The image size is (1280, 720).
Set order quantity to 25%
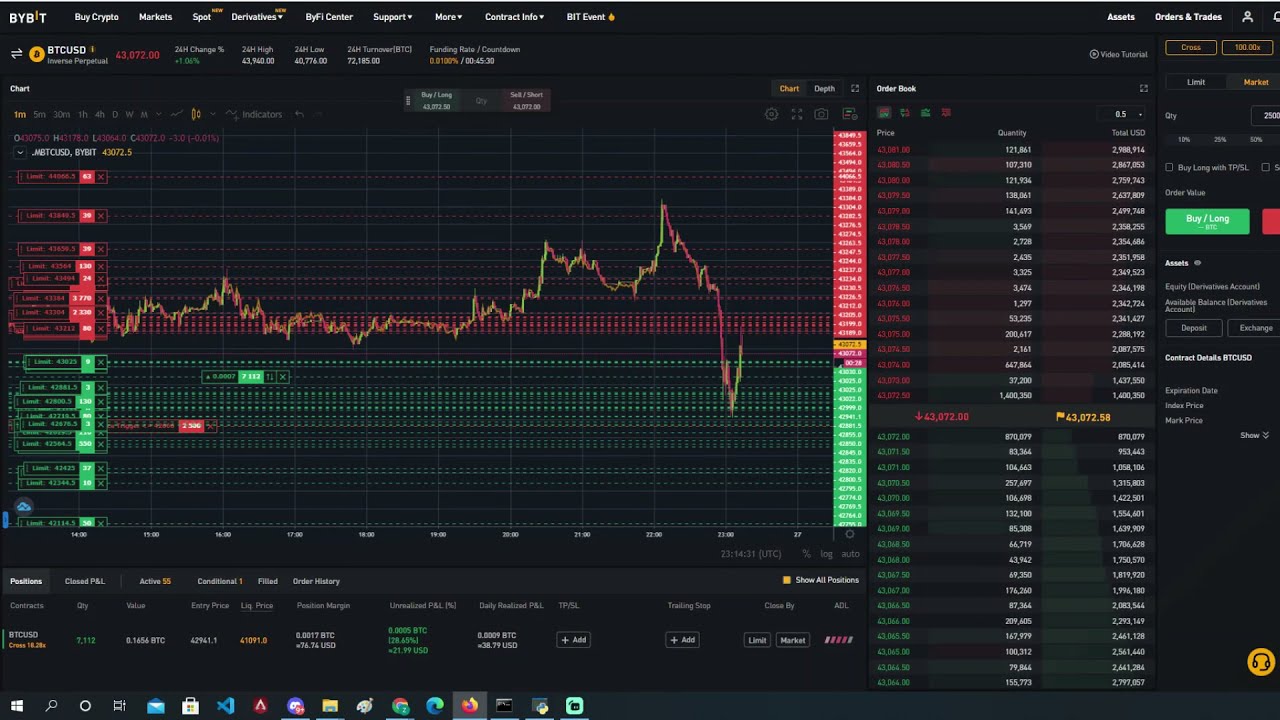(1220, 140)
